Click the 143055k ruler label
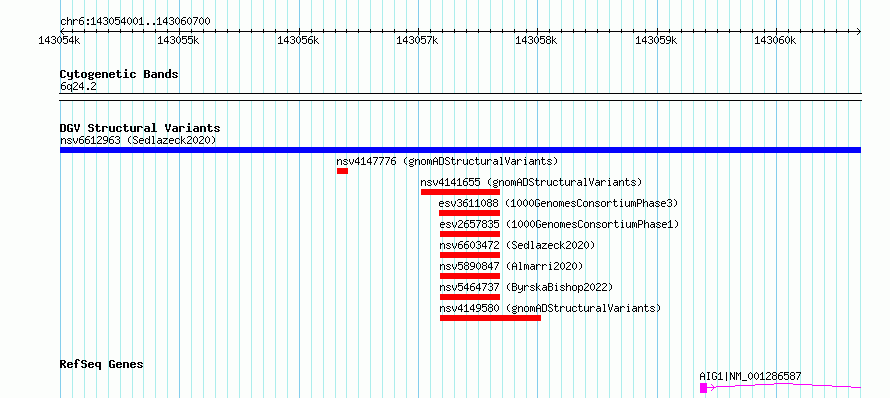 coord(178,40)
